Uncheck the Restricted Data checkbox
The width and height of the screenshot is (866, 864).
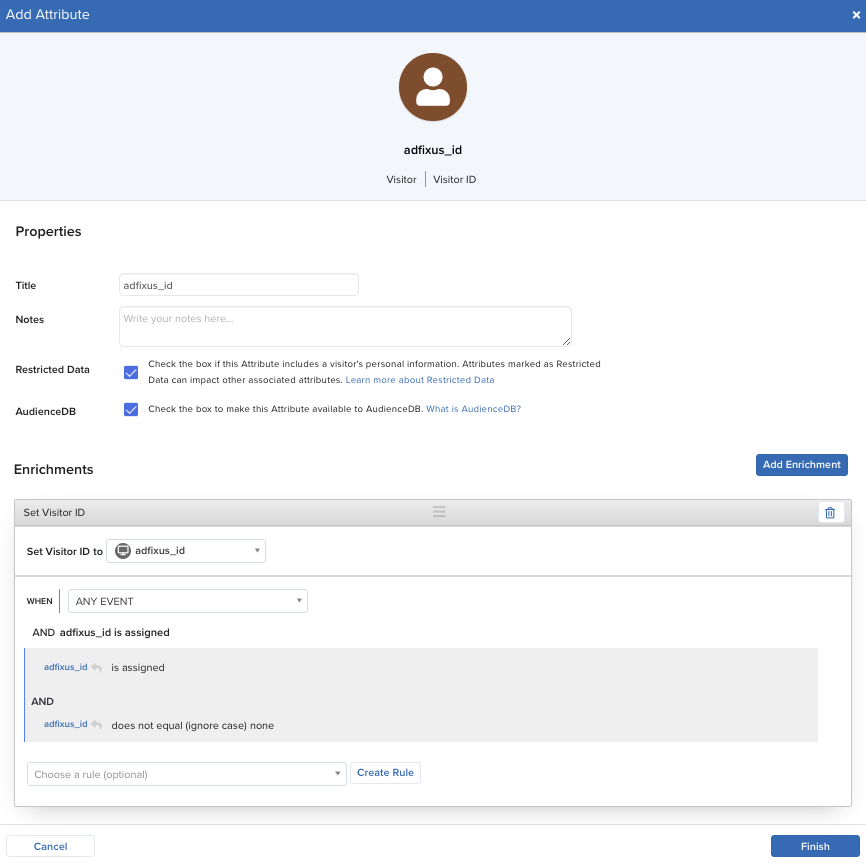pos(131,372)
